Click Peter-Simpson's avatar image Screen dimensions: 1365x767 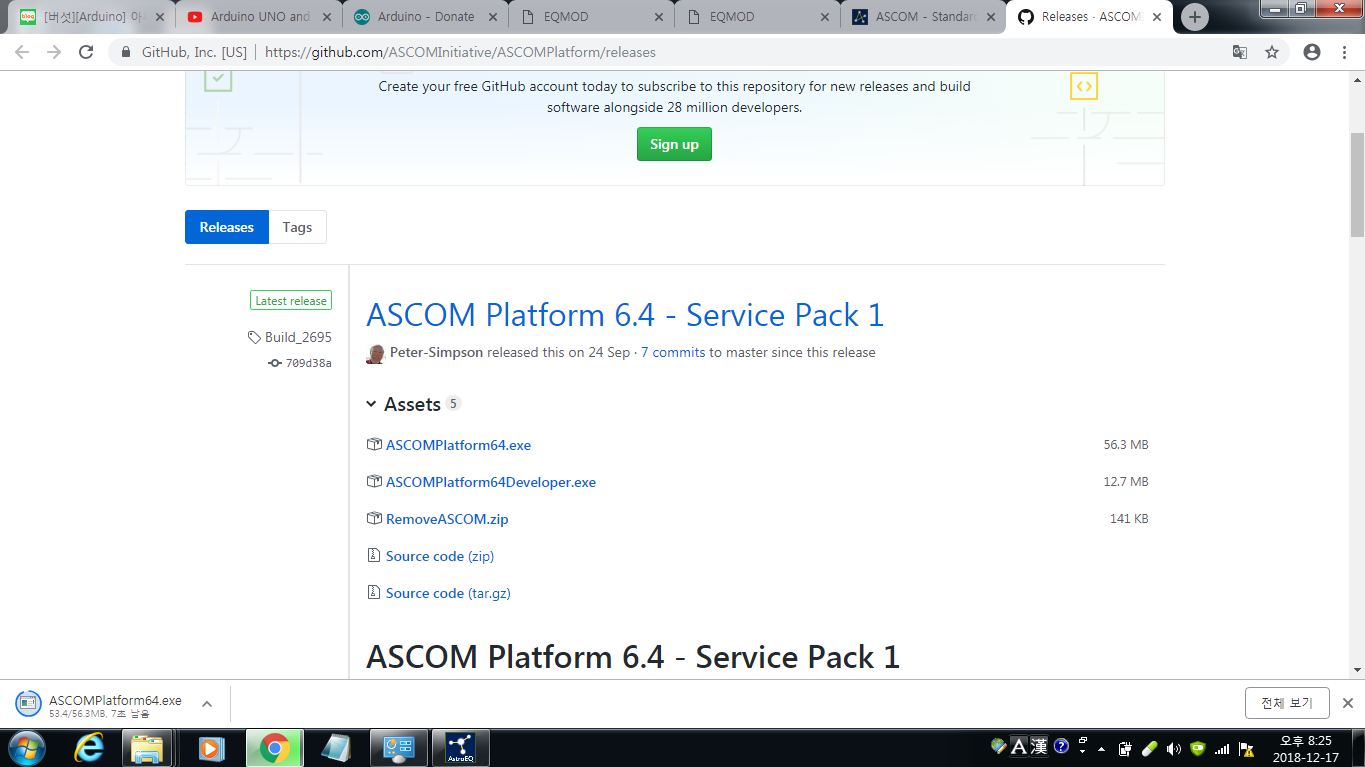(x=376, y=353)
